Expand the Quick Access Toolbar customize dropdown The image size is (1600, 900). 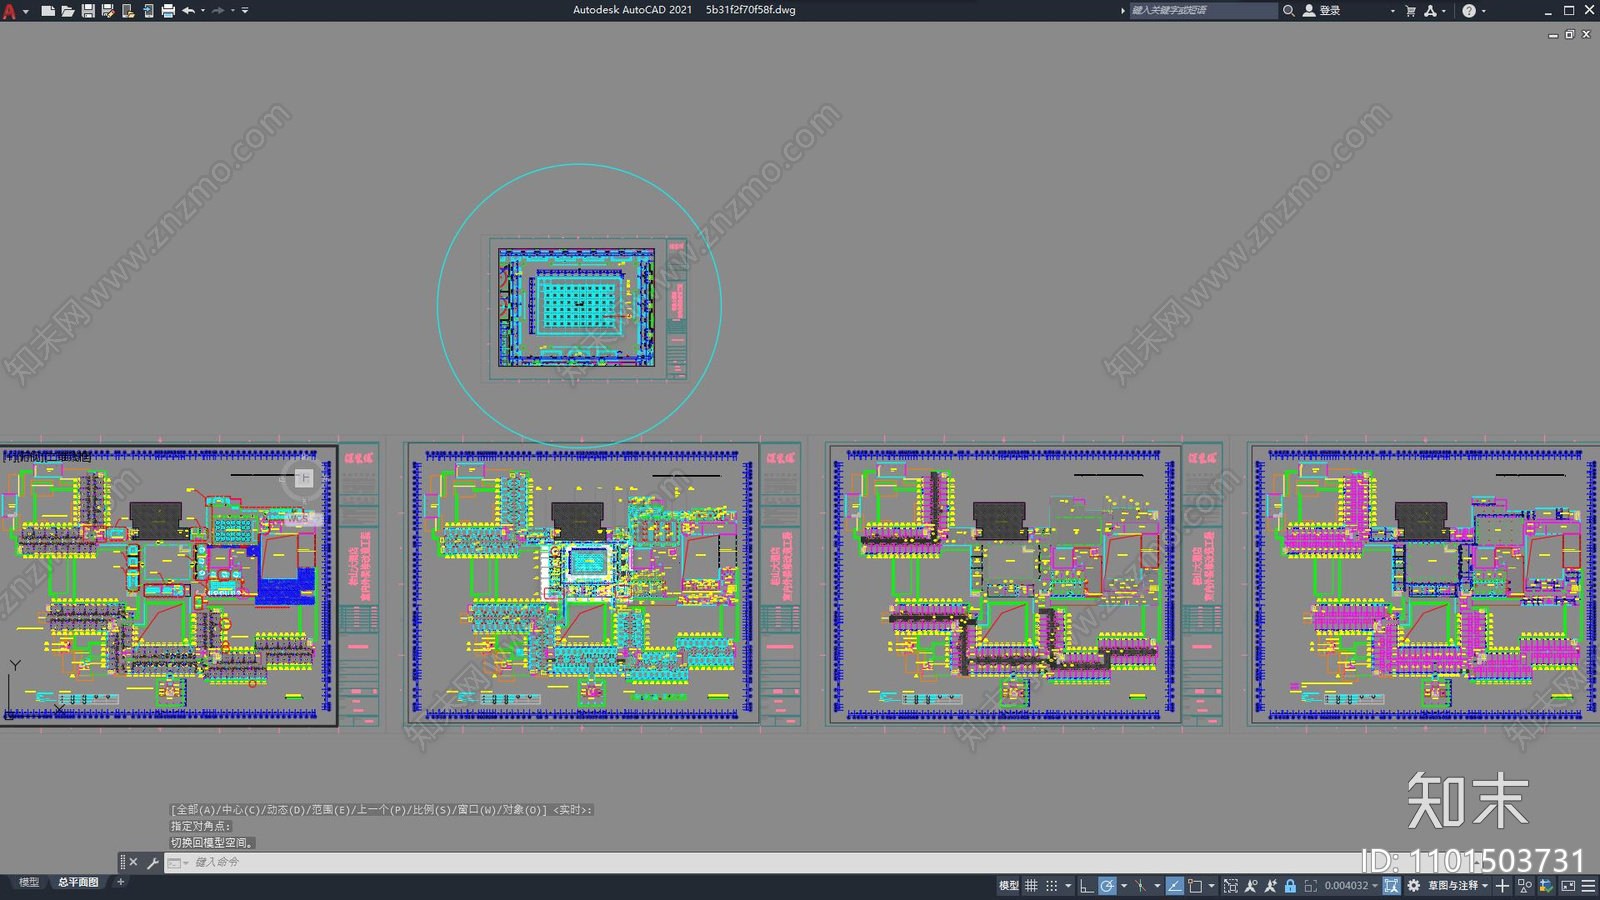[x=245, y=11]
